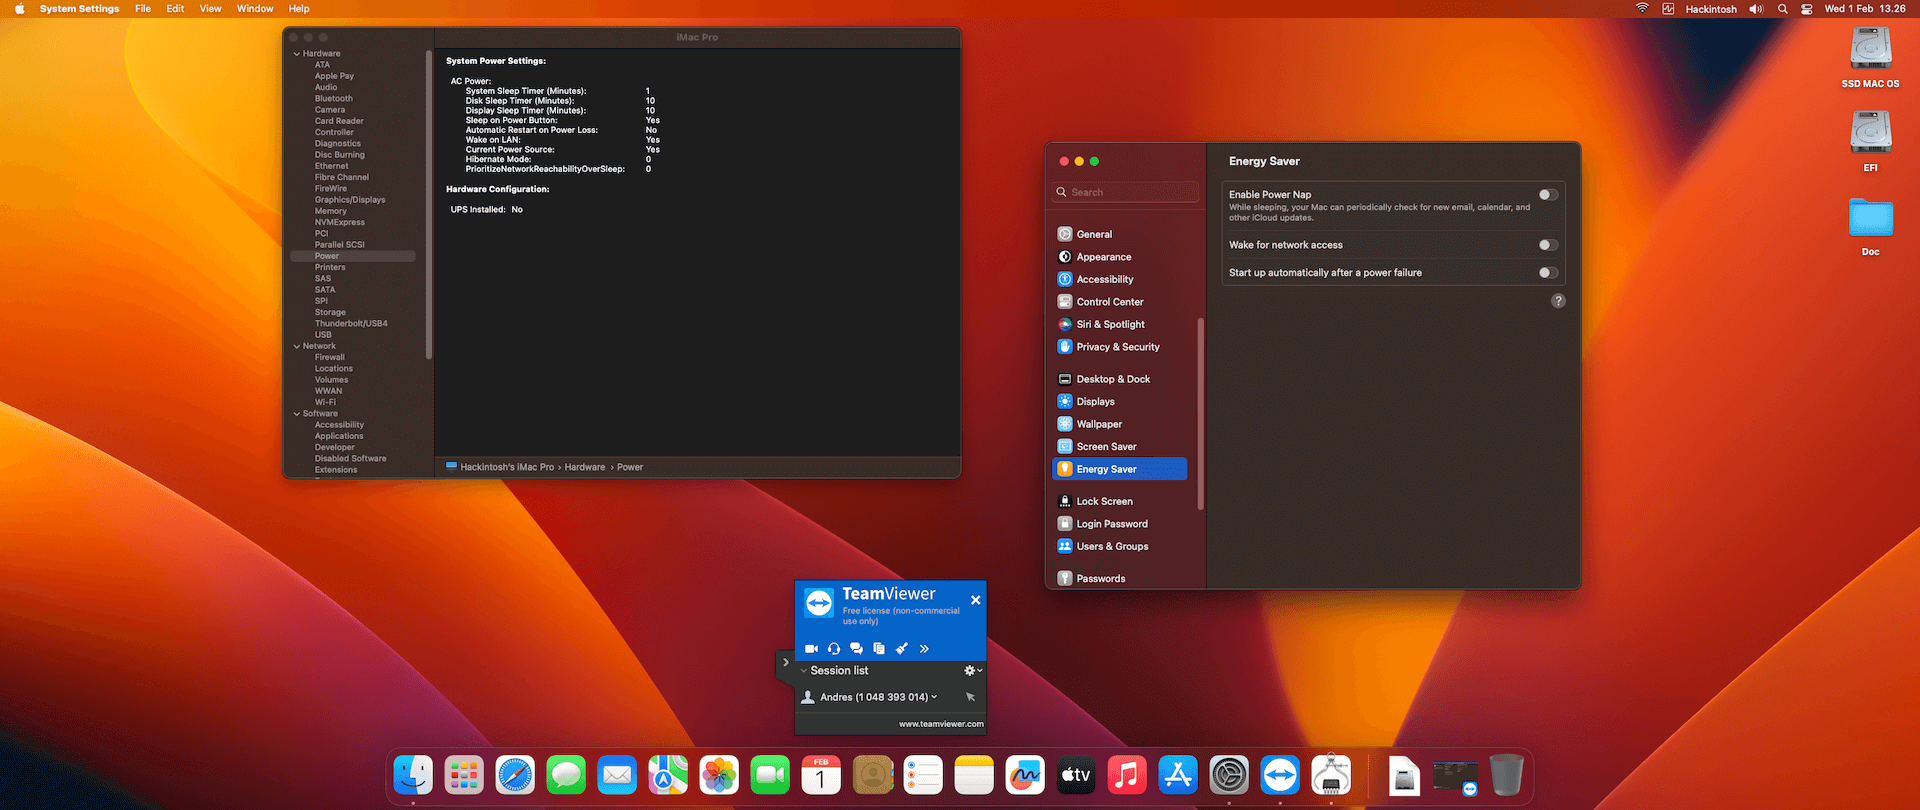1920x810 pixels.
Task: Select Energy Saver in the sidebar
Action: click(1120, 469)
